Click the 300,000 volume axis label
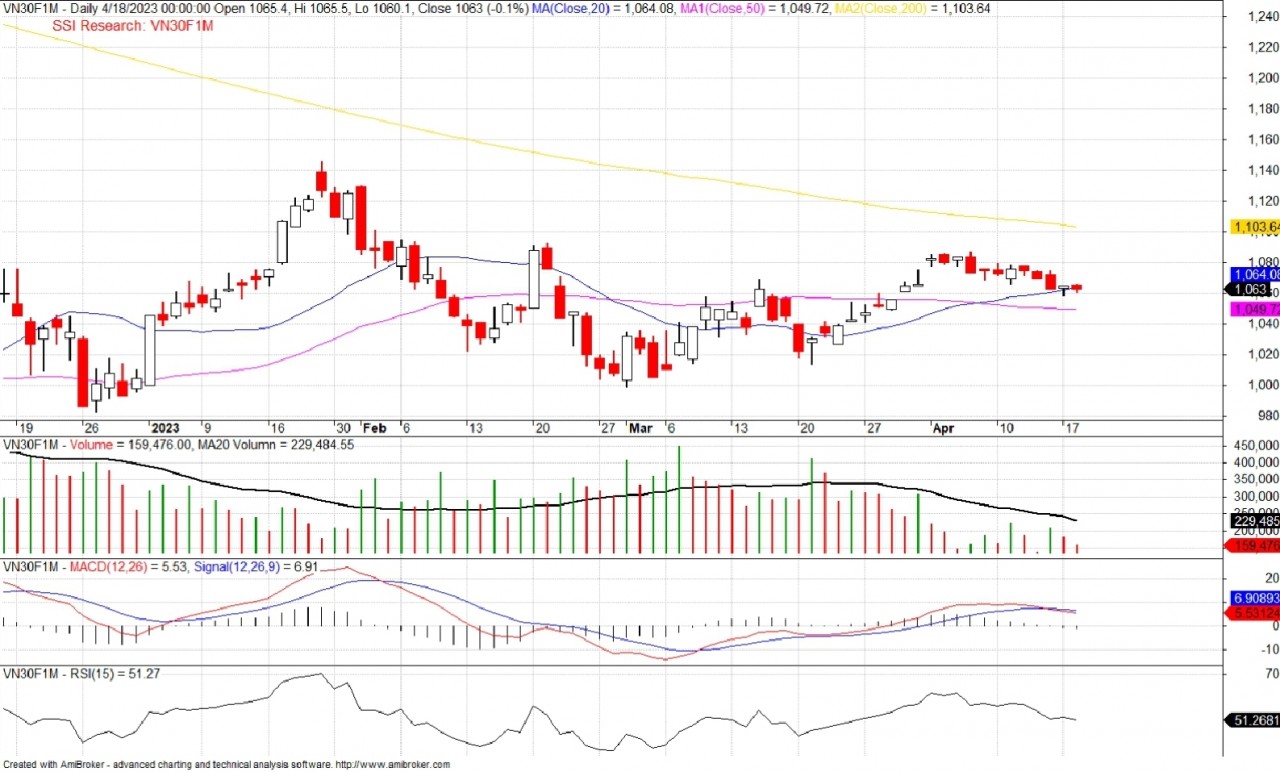 (x=1257, y=496)
